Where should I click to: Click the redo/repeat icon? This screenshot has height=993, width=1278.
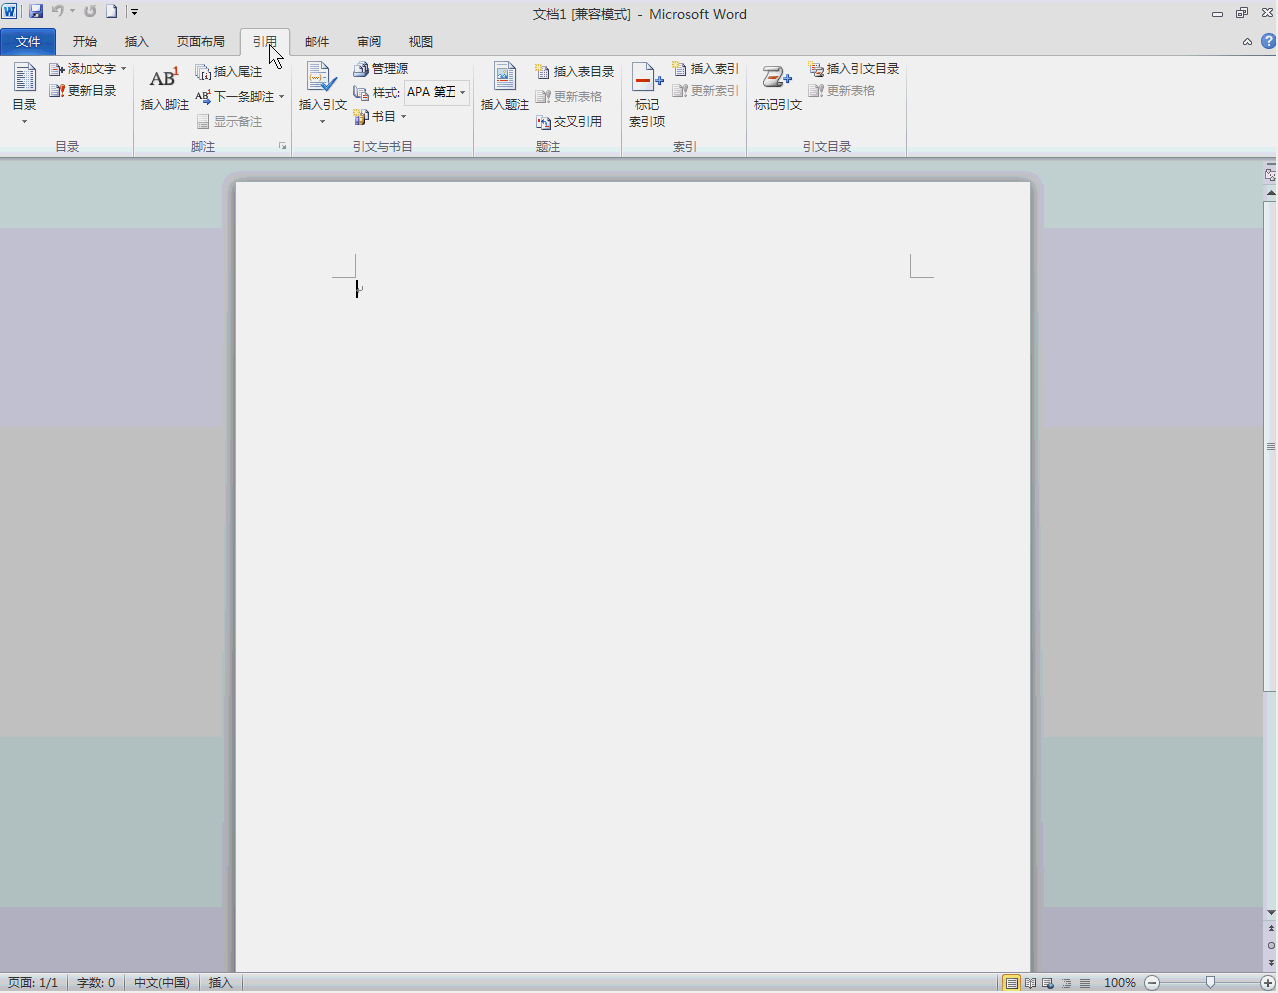click(90, 12)
